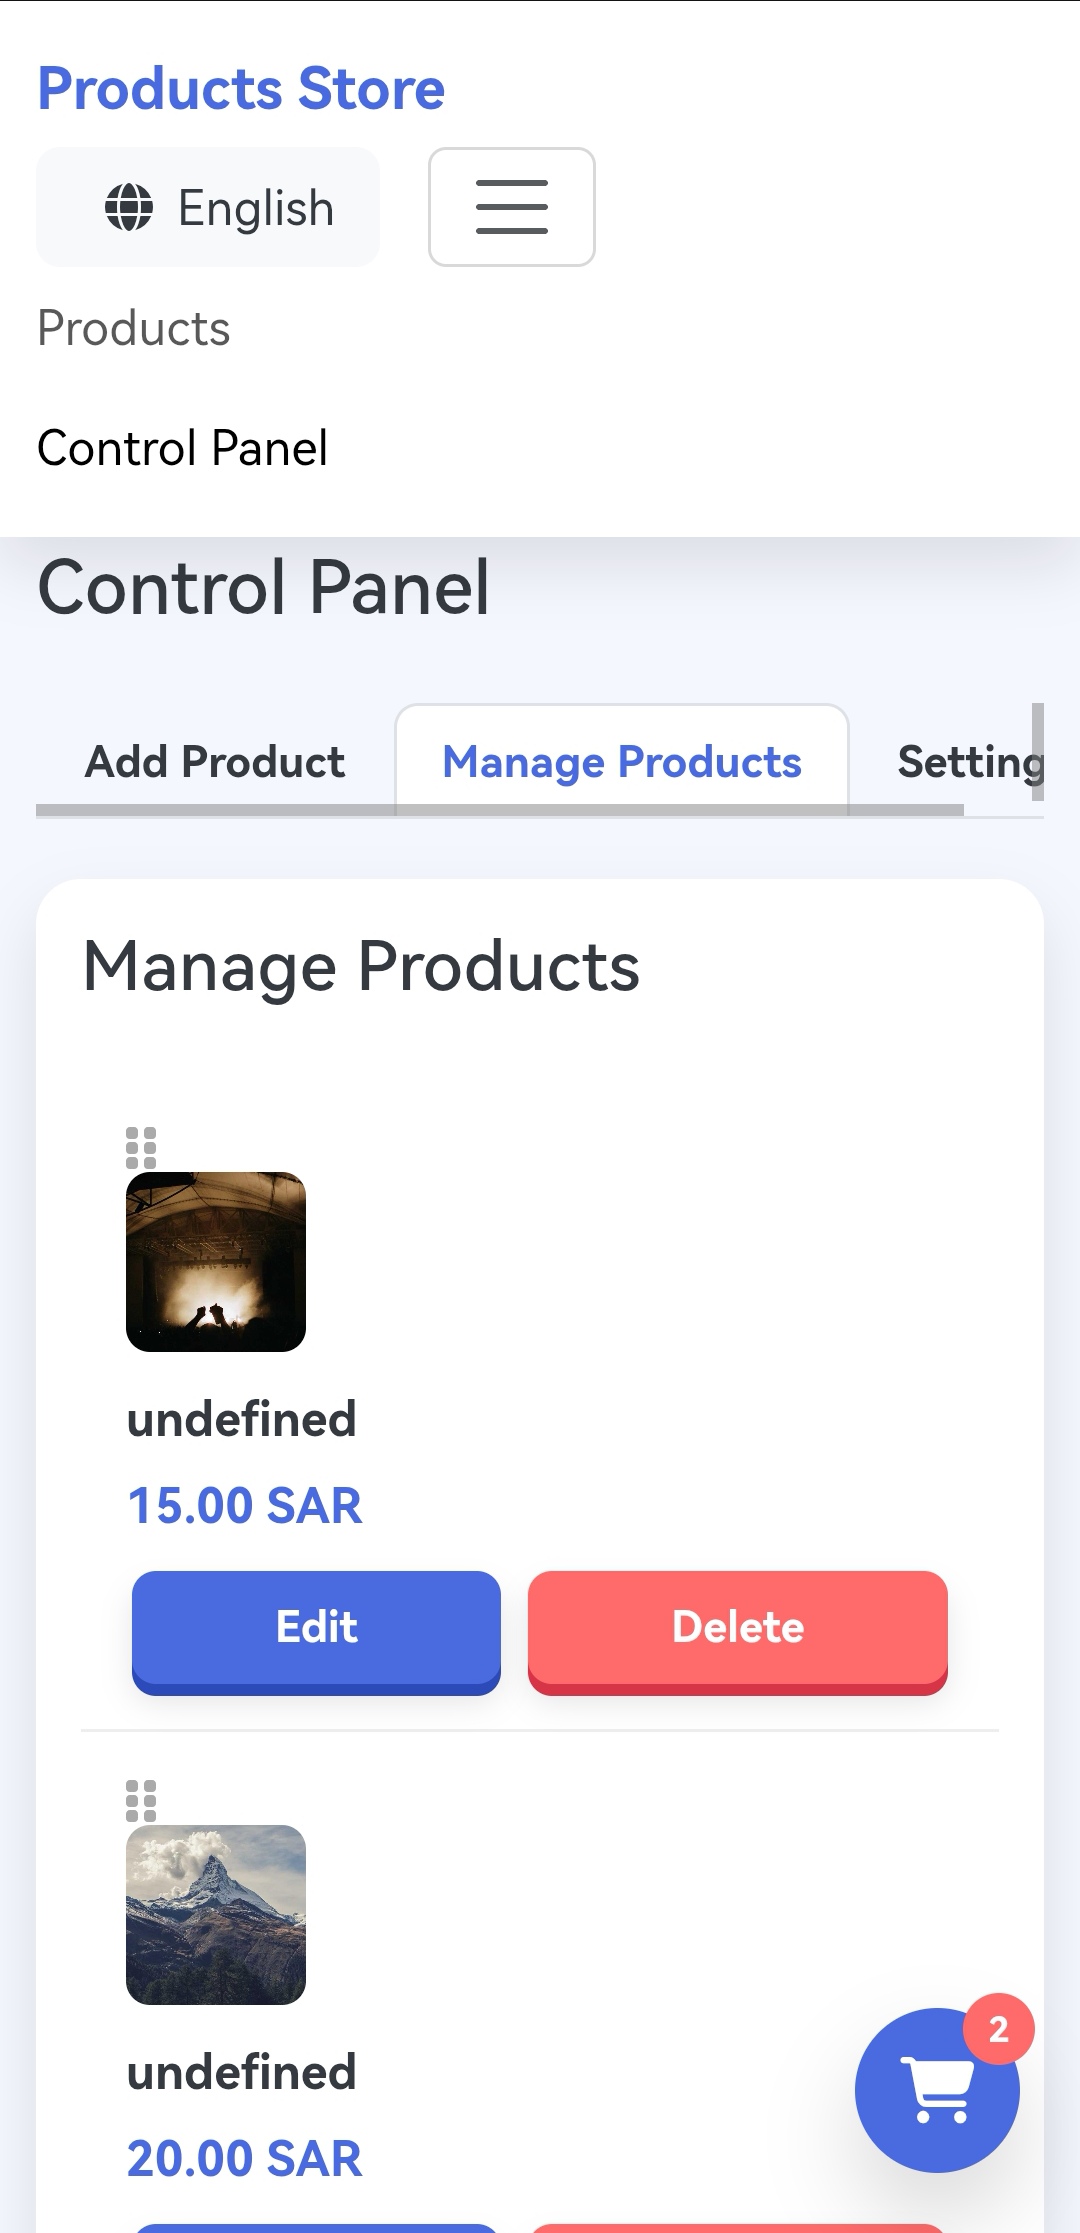The width and height of the screenshot is (1080, 2233).
Task: Edit the 15.00 SAR product
Action: 316,1628
